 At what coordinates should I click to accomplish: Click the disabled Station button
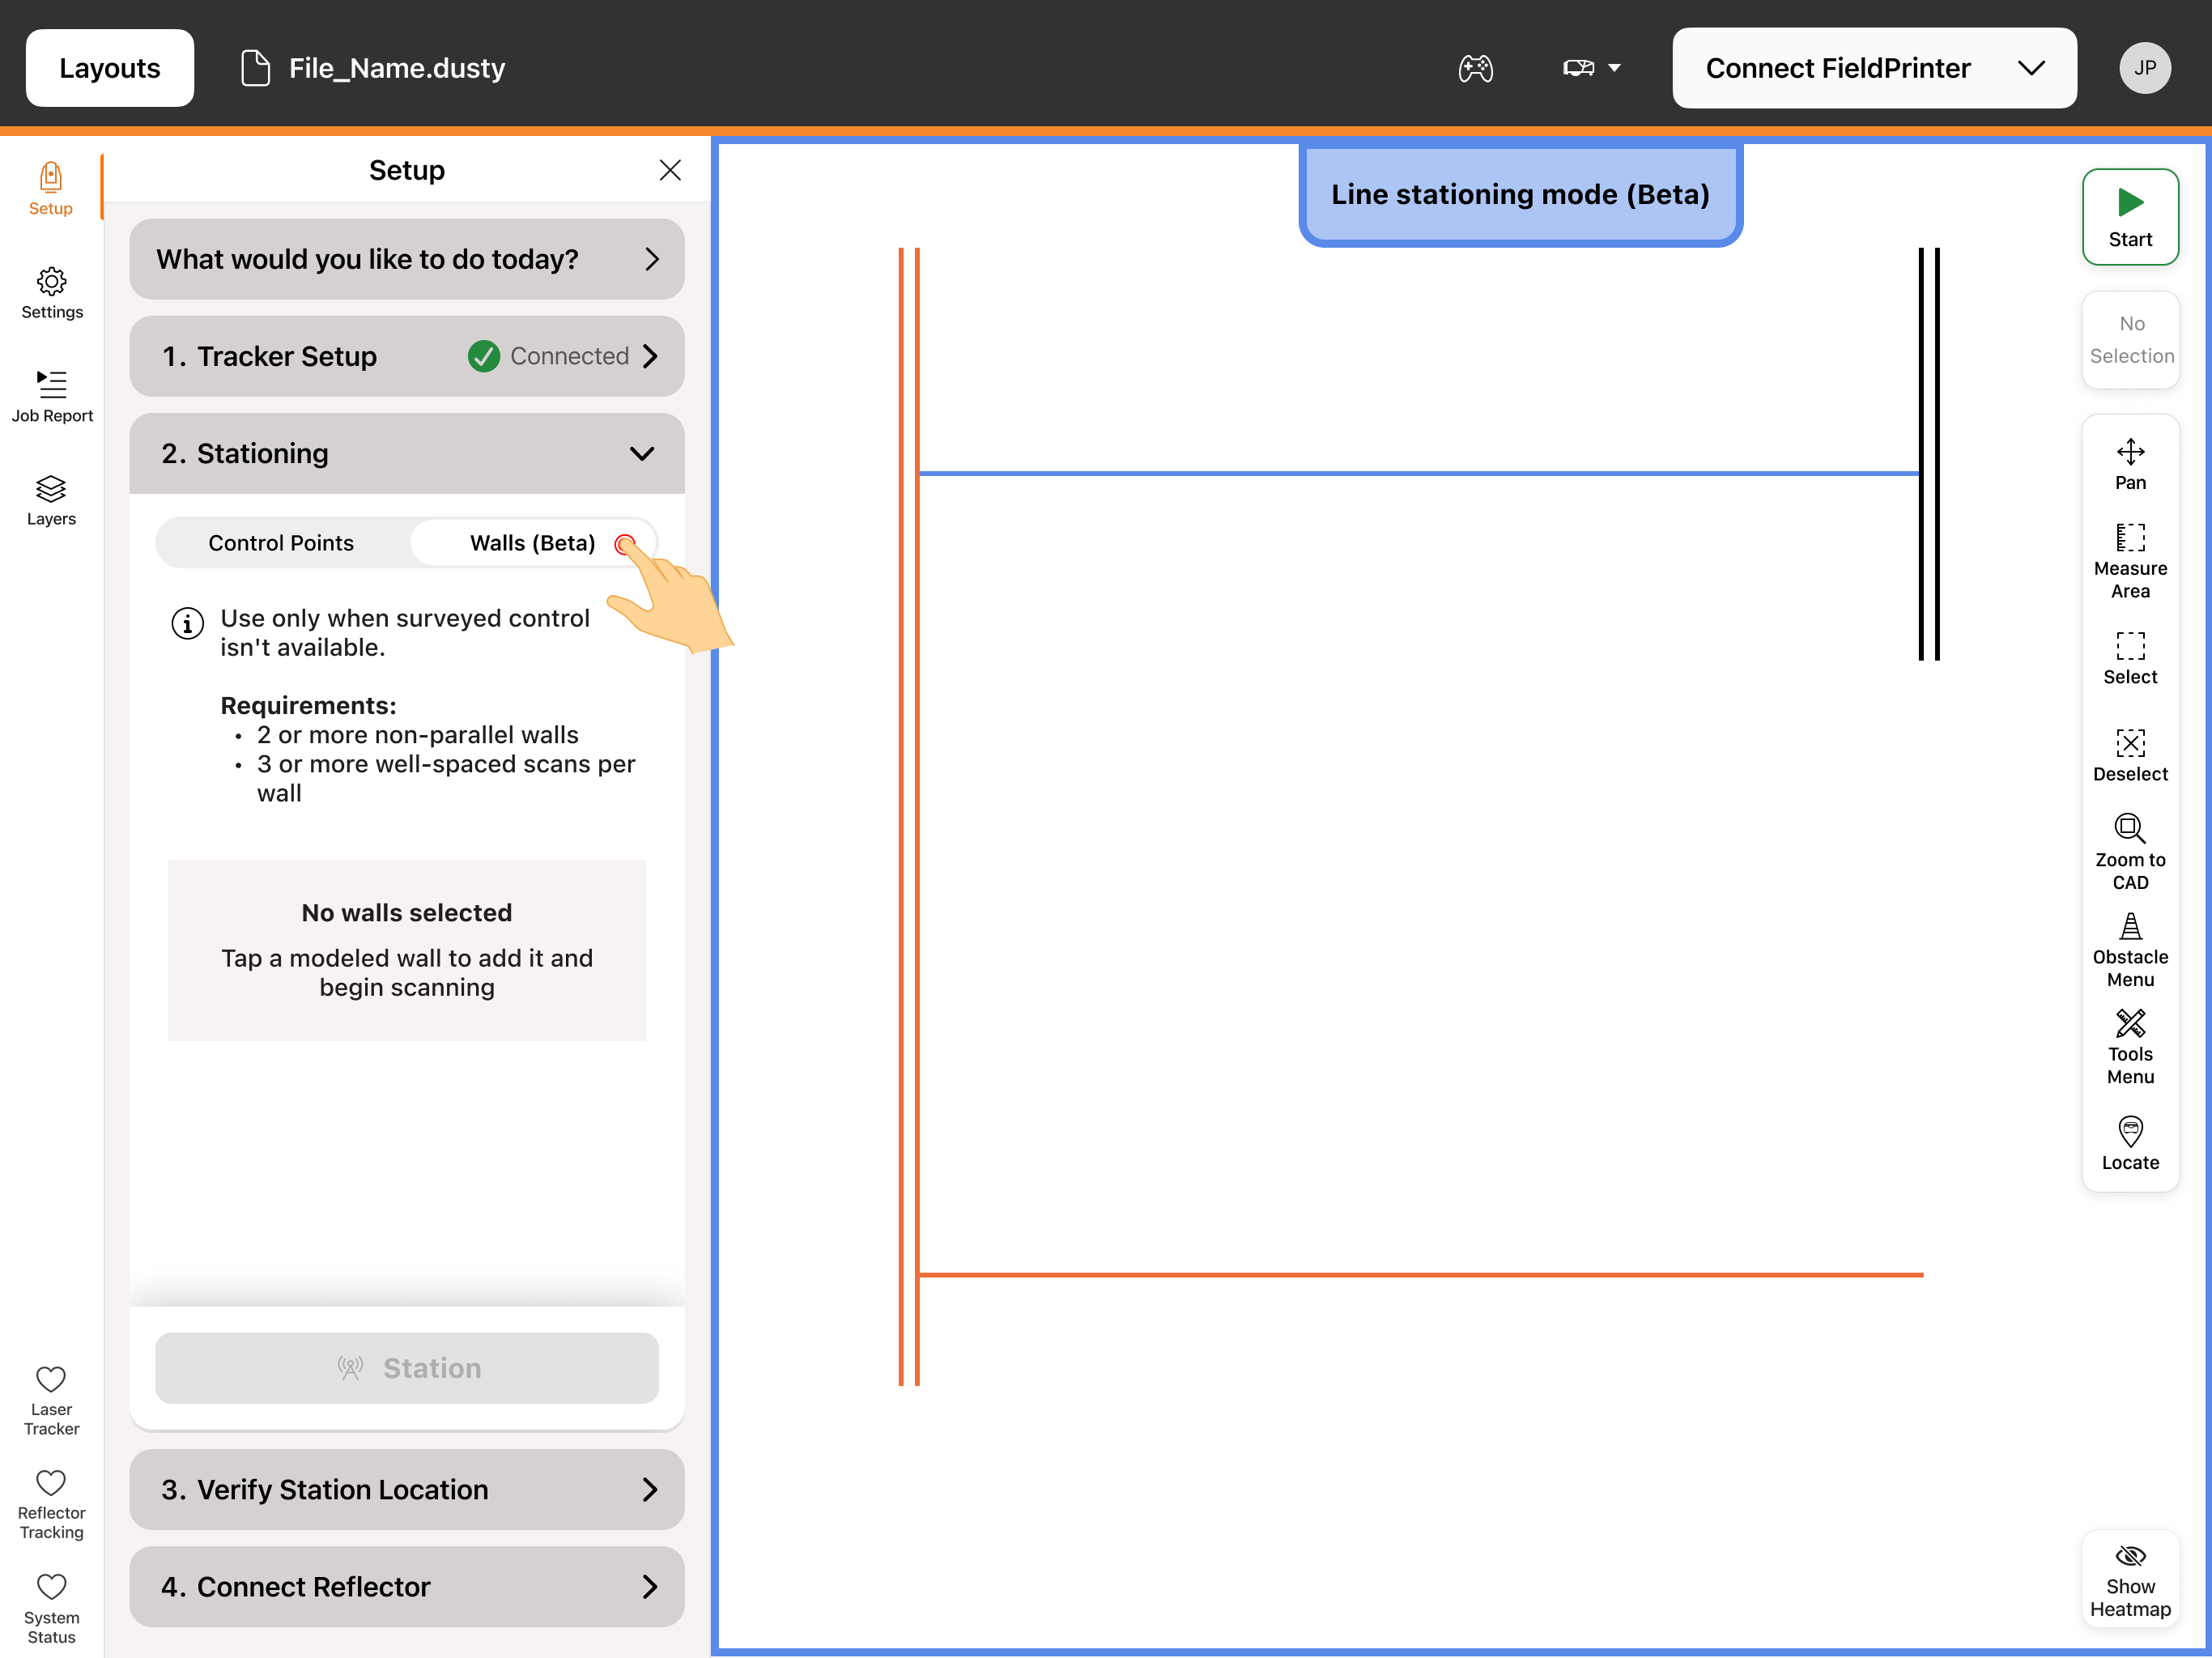pos(407,1367)
